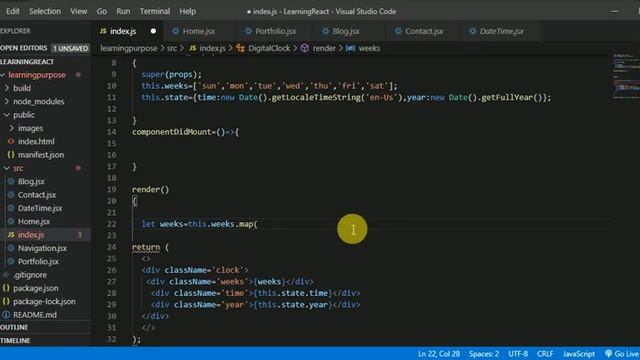Click index.js in the breadcrumb

coord(212,48)
